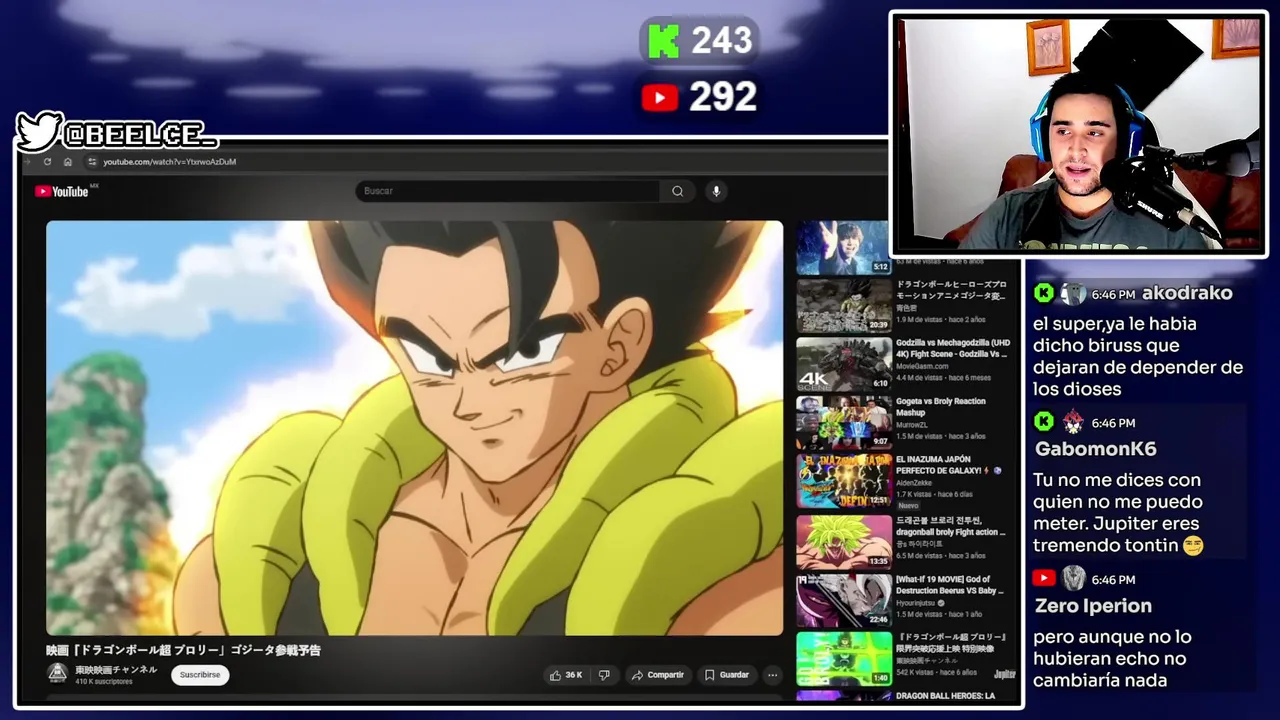Viewport: 1280px width, 720px height.
Task: Click the browser reload icon
Action: coord(47,162)
